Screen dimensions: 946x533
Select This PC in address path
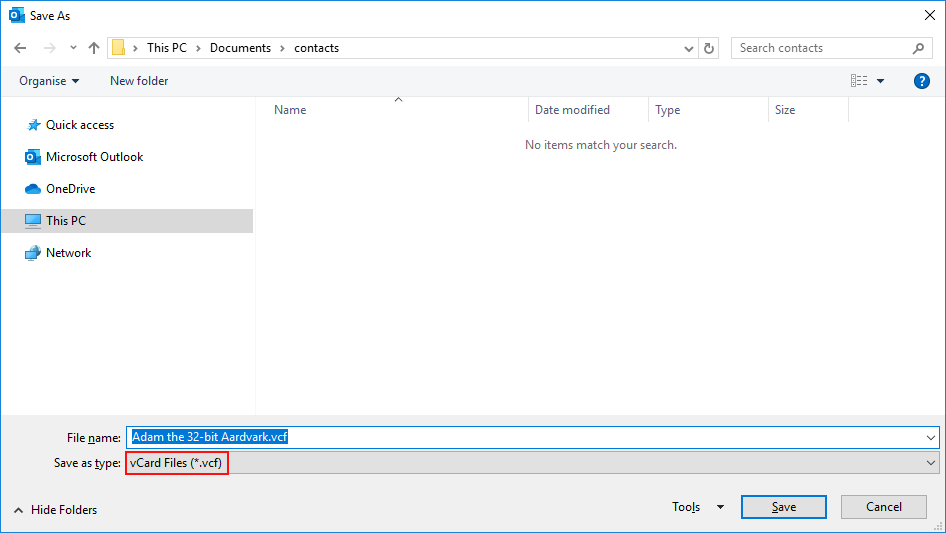click(x=167, y=48)
